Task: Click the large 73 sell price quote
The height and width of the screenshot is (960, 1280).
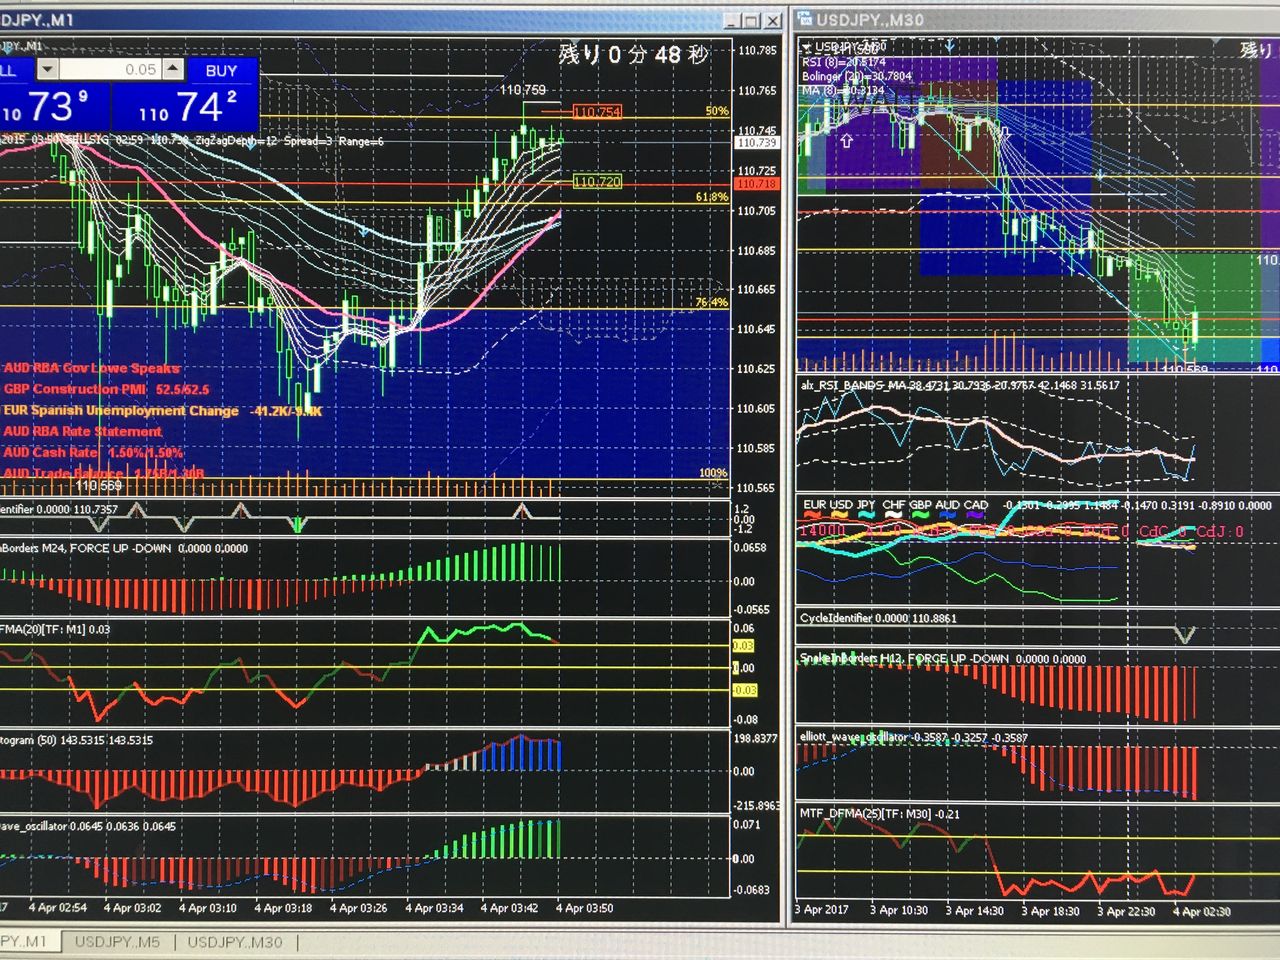Action: (x=48, y=108)
